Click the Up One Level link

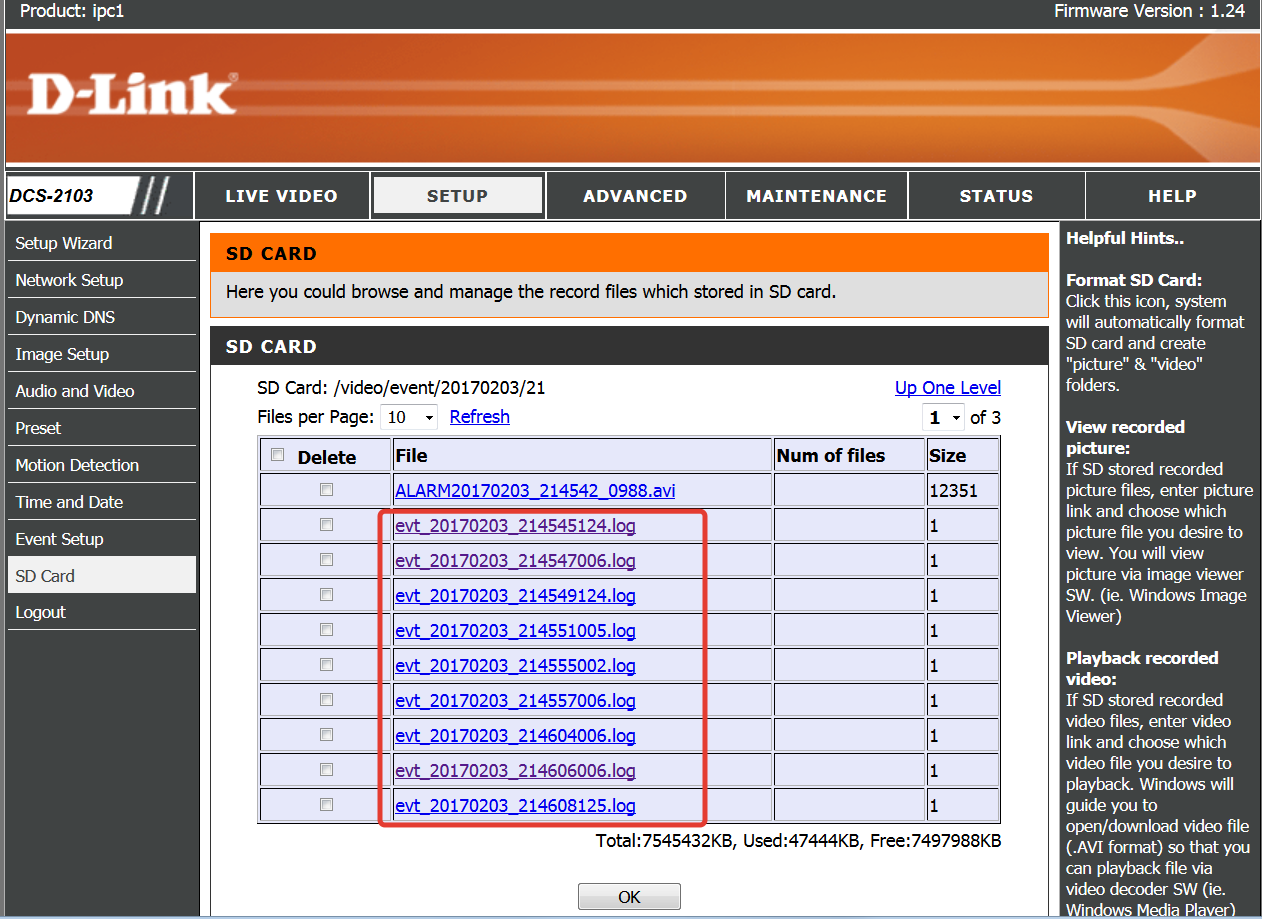tap(948, 388)
